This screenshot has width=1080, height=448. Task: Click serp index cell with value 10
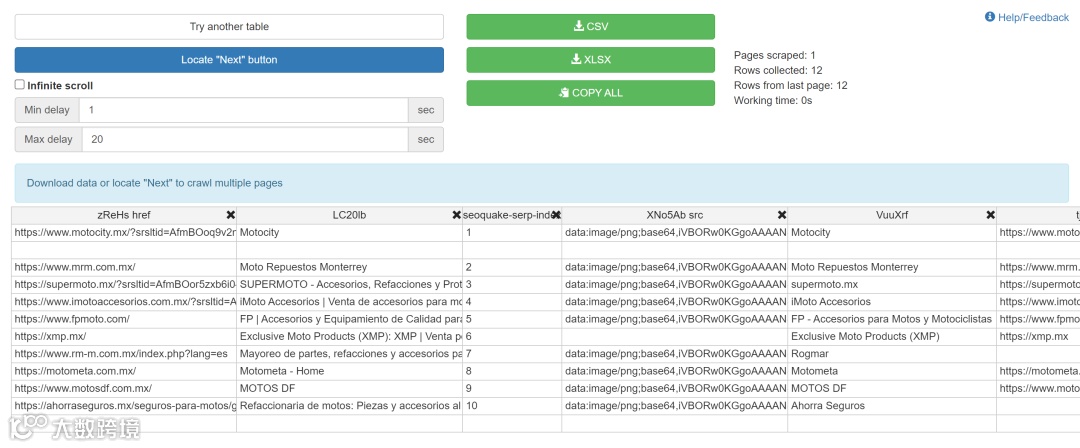pos(512,406)
